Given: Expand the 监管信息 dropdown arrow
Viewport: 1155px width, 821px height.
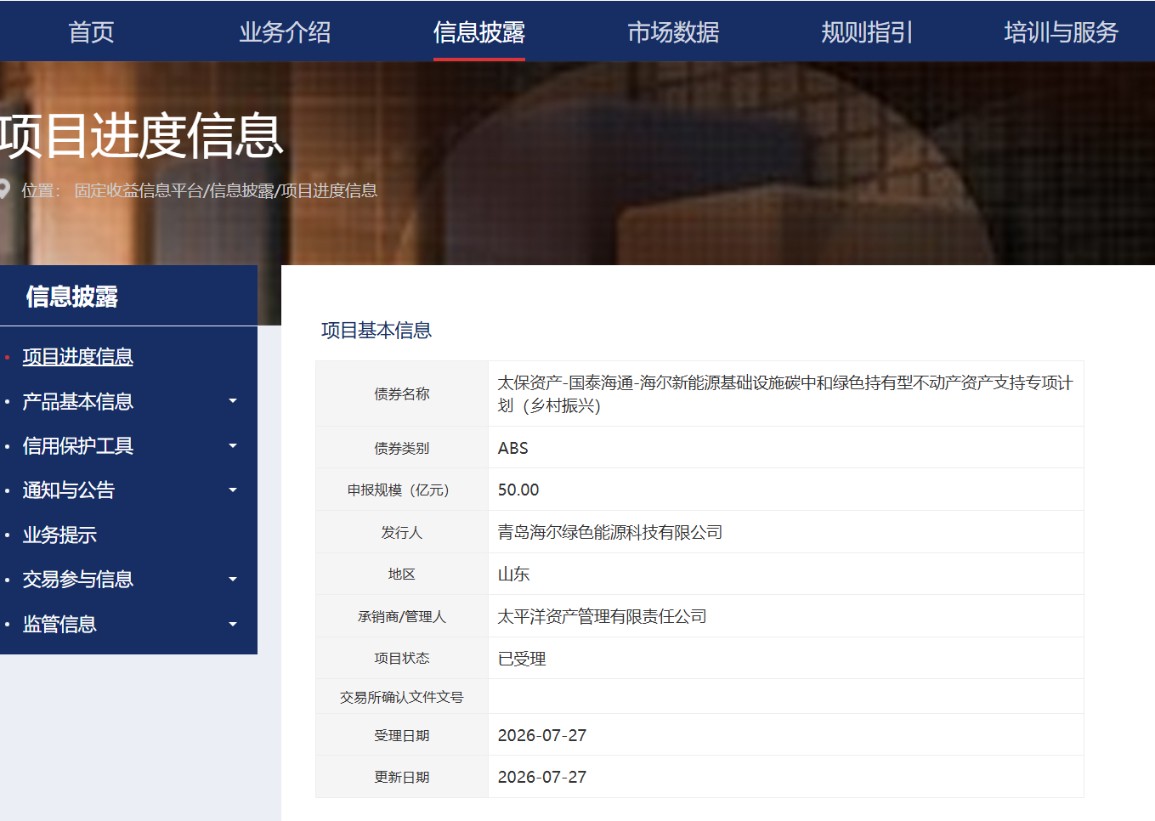Looking at the screenshot, I should (x=233, y=624).
